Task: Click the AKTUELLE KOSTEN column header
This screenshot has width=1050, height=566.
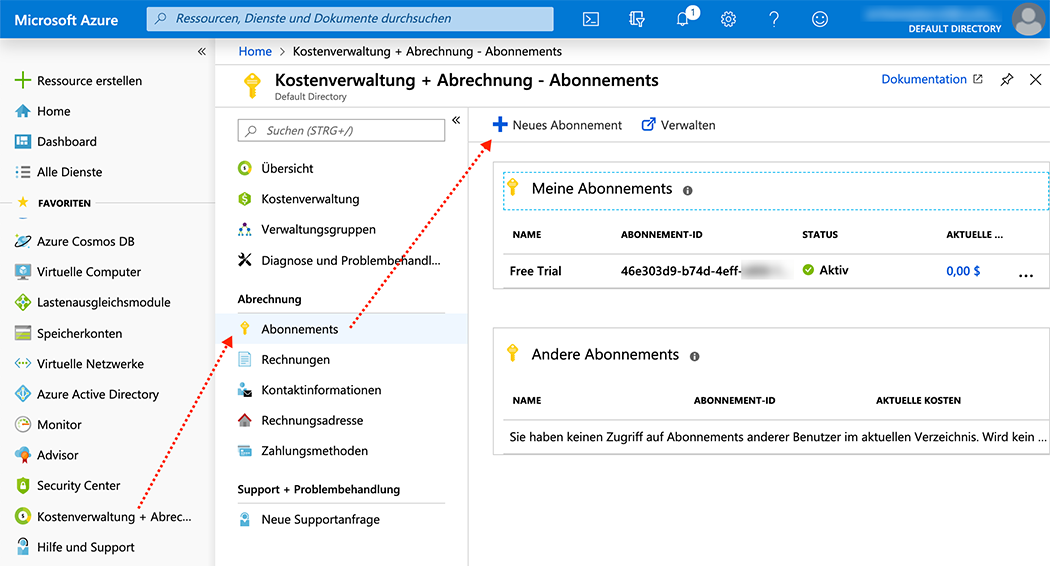Action: pos(918,401)
